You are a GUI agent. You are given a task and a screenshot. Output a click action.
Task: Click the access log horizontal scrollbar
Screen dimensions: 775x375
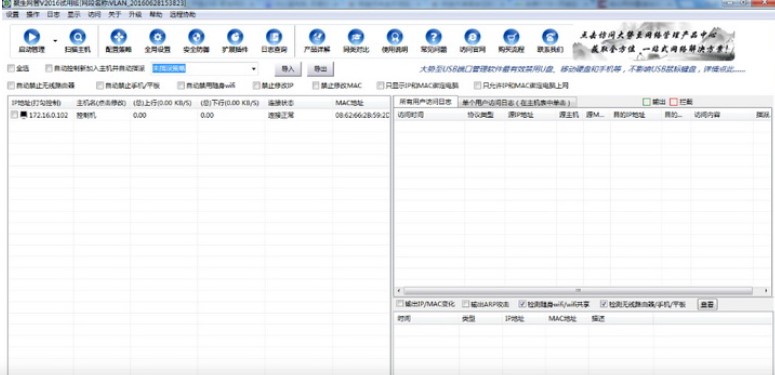coord(578,291)
